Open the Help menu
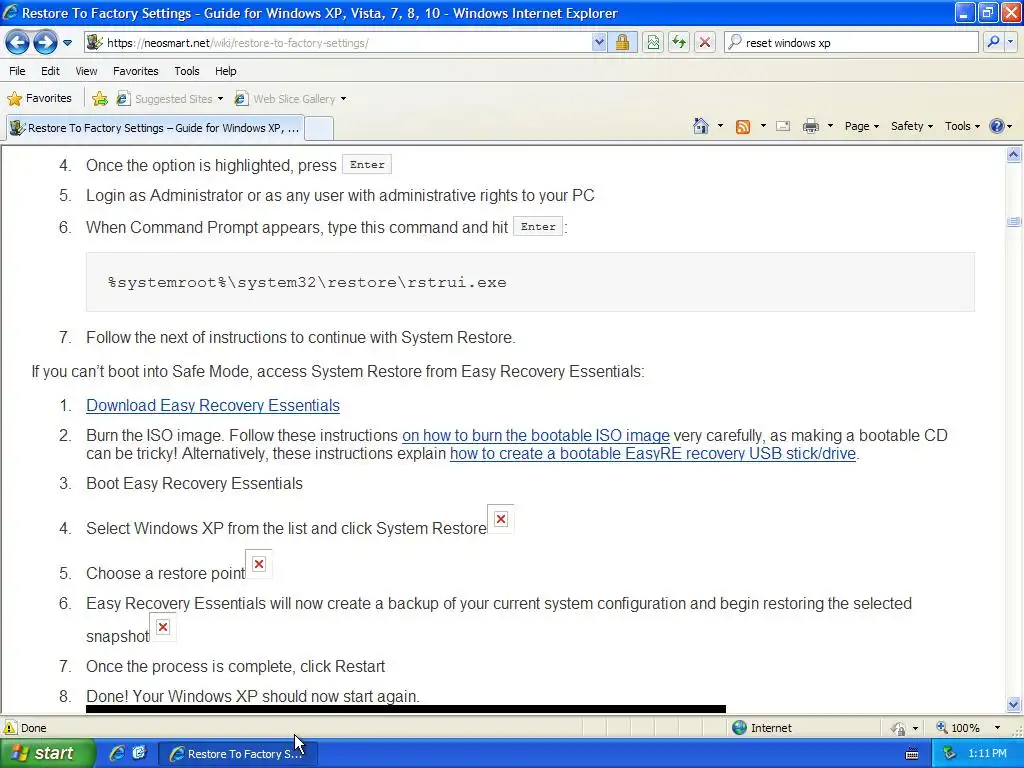The image size is (1024, 768). click(x=226, y=71)
